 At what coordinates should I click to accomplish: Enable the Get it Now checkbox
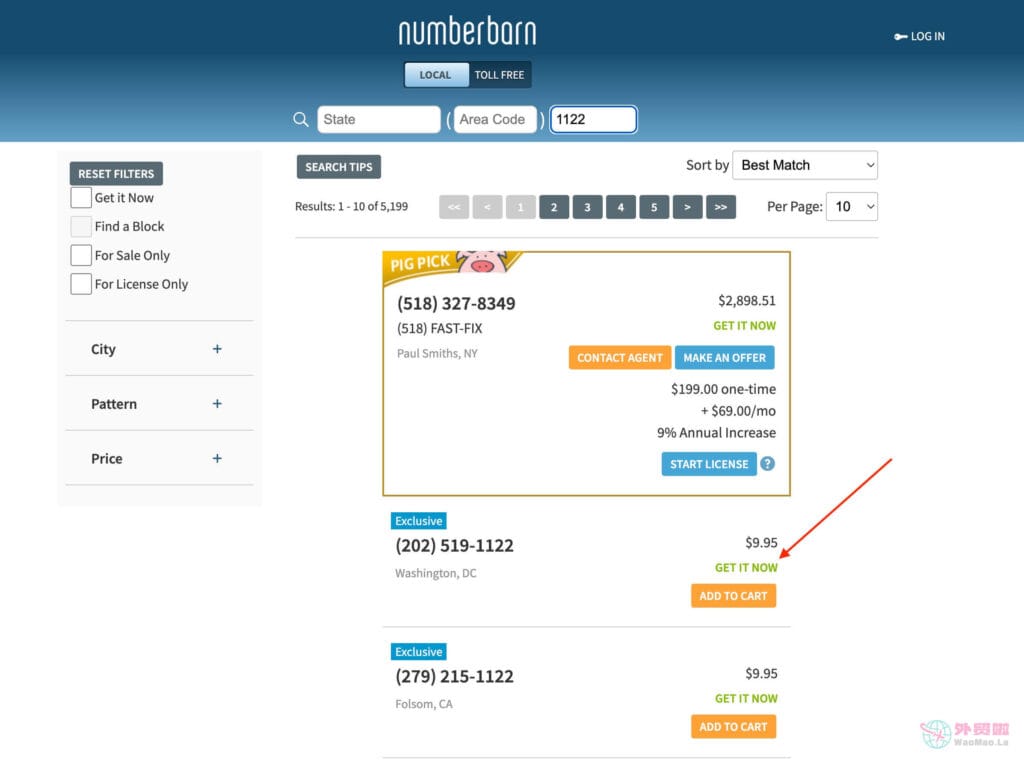(x=81, y=198)
